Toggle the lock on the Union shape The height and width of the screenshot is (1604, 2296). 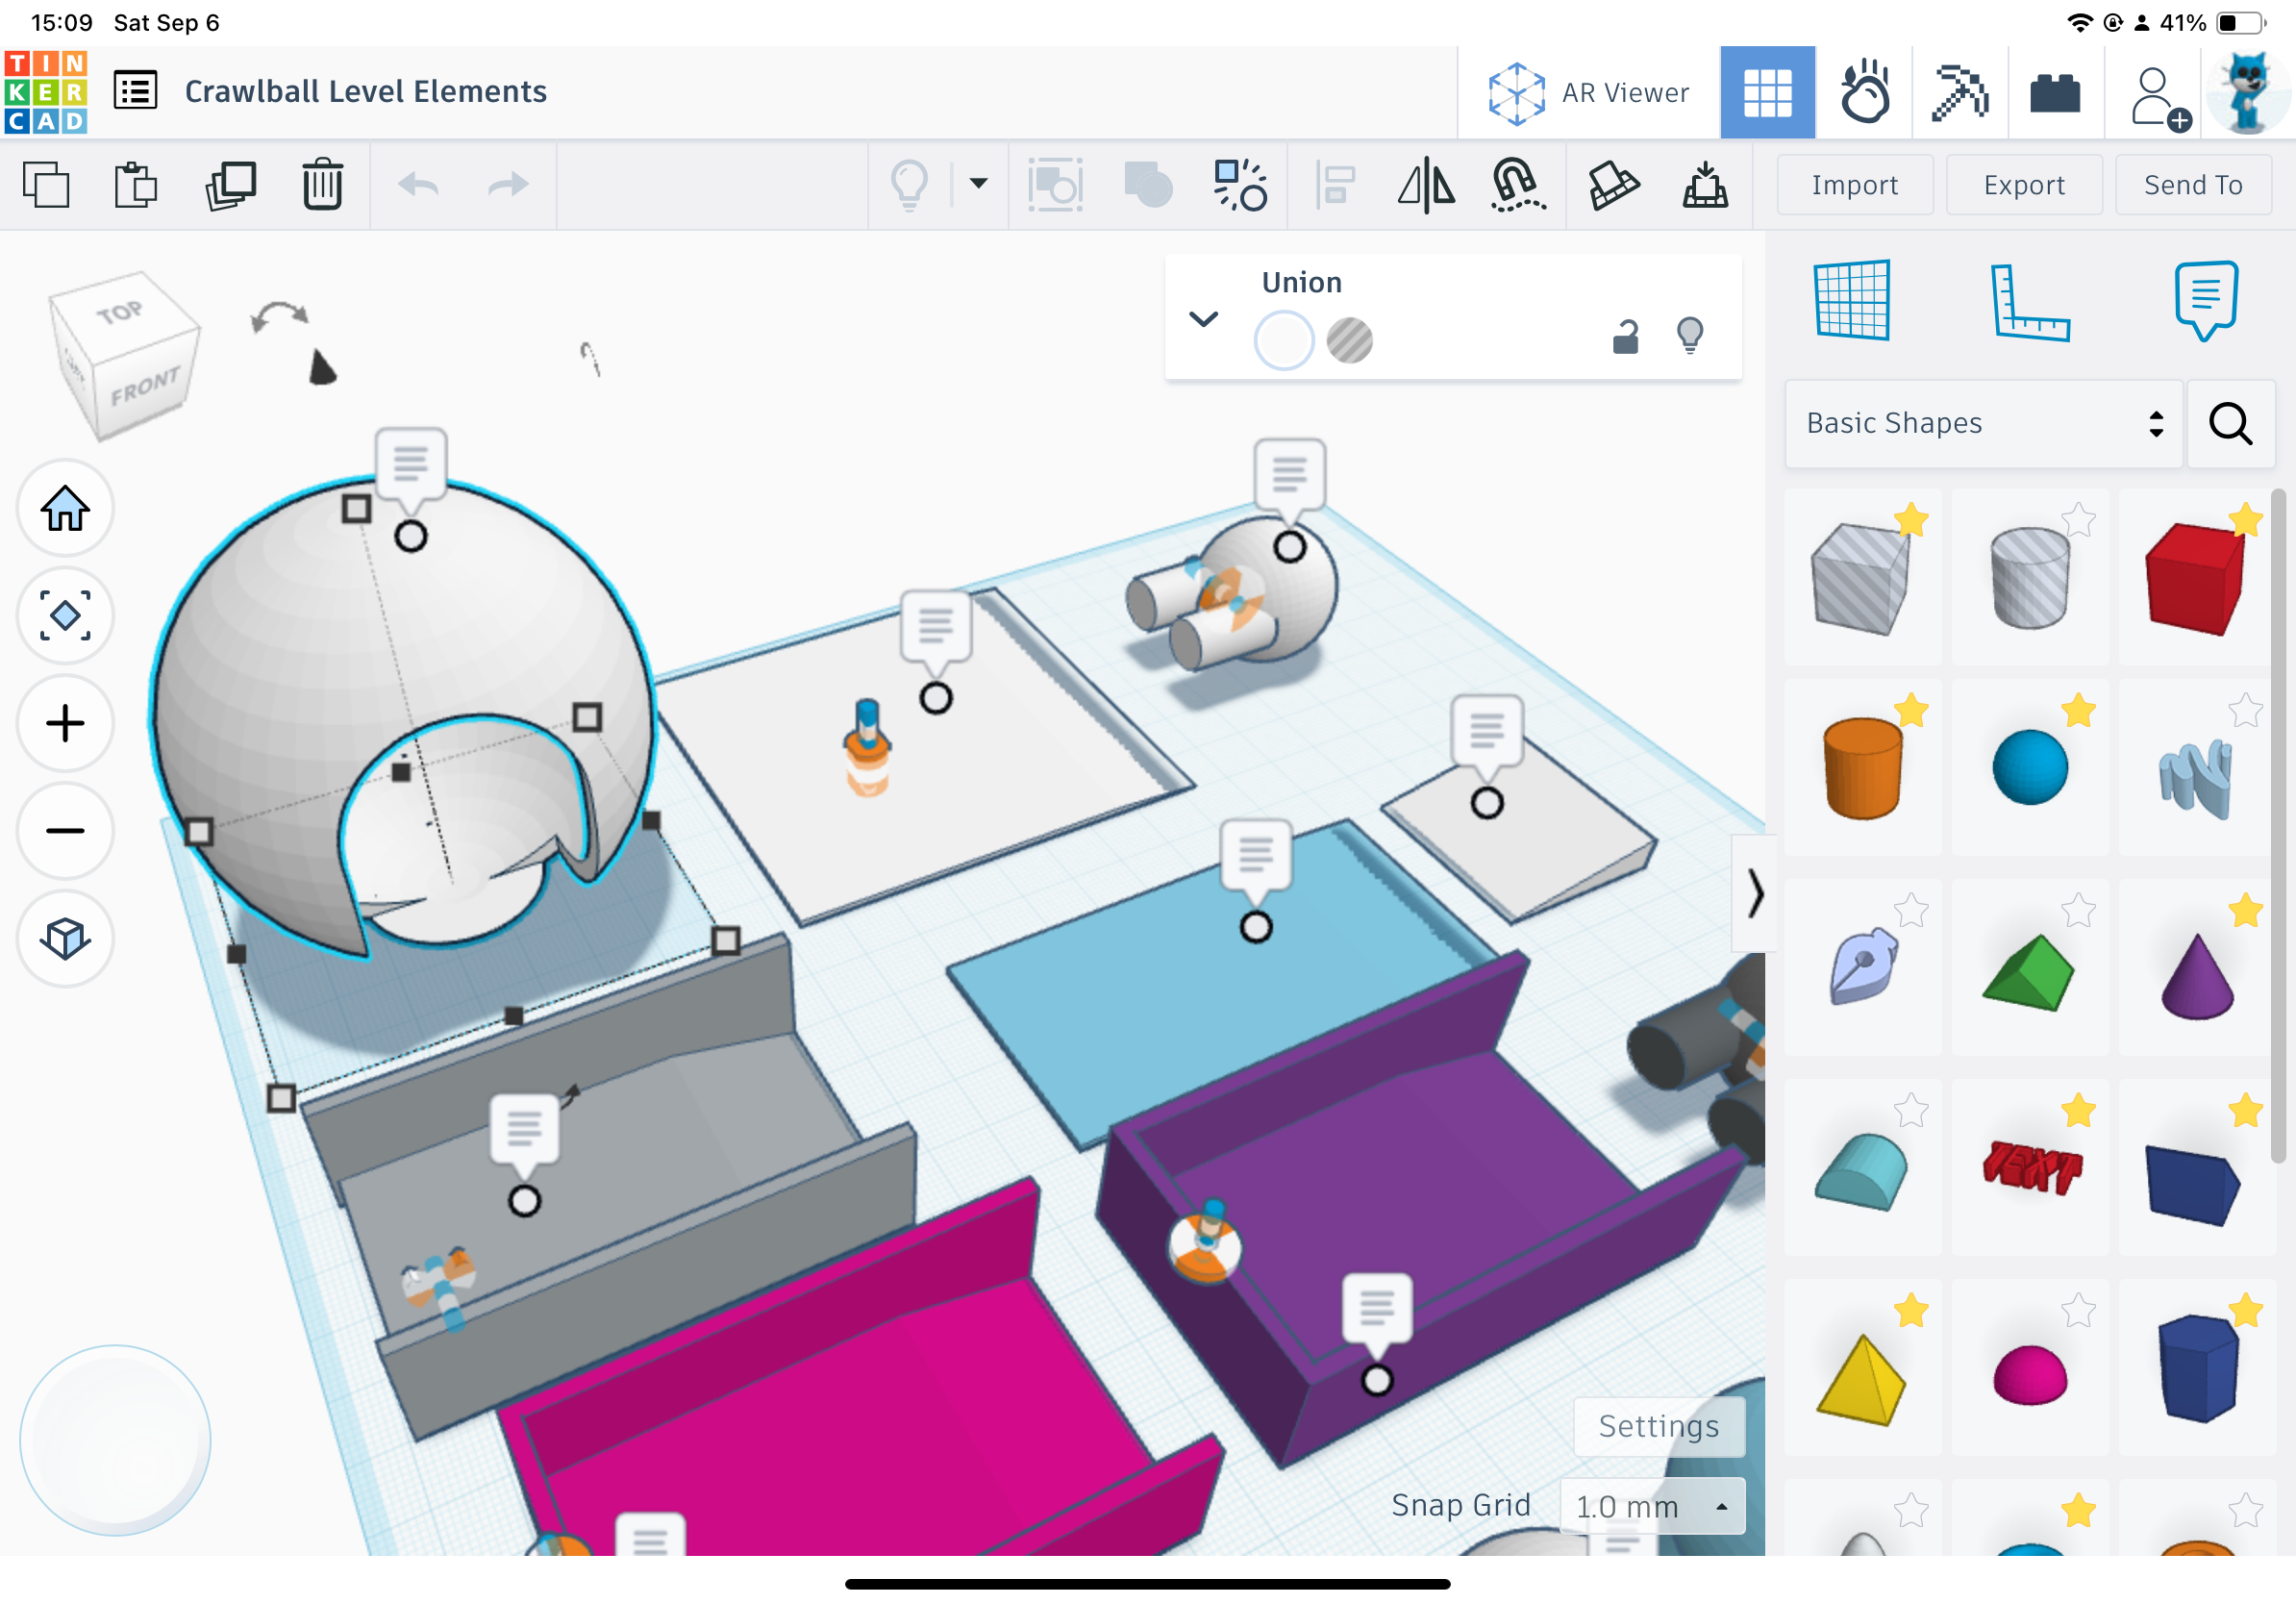point(1626,337)
